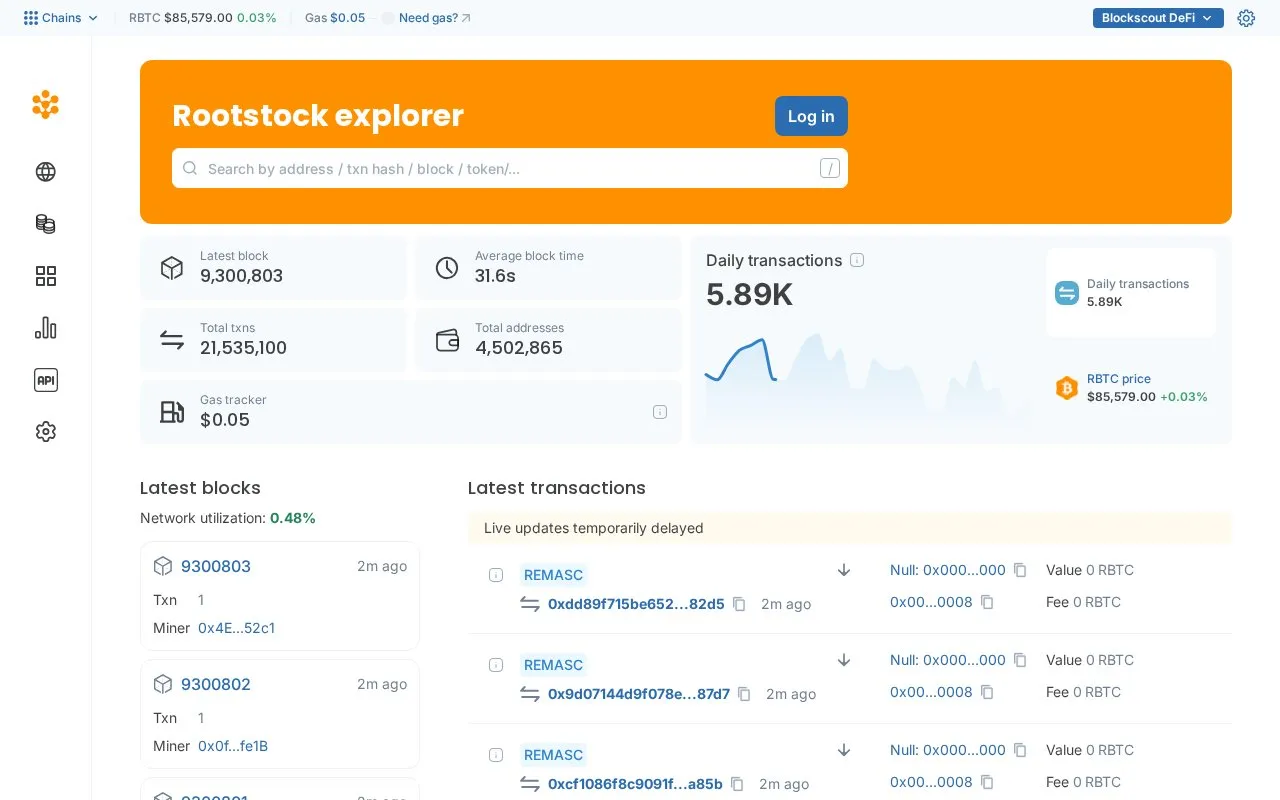Click the Average block time 31.6s stat
The image size is (1280, 800).
548,268
